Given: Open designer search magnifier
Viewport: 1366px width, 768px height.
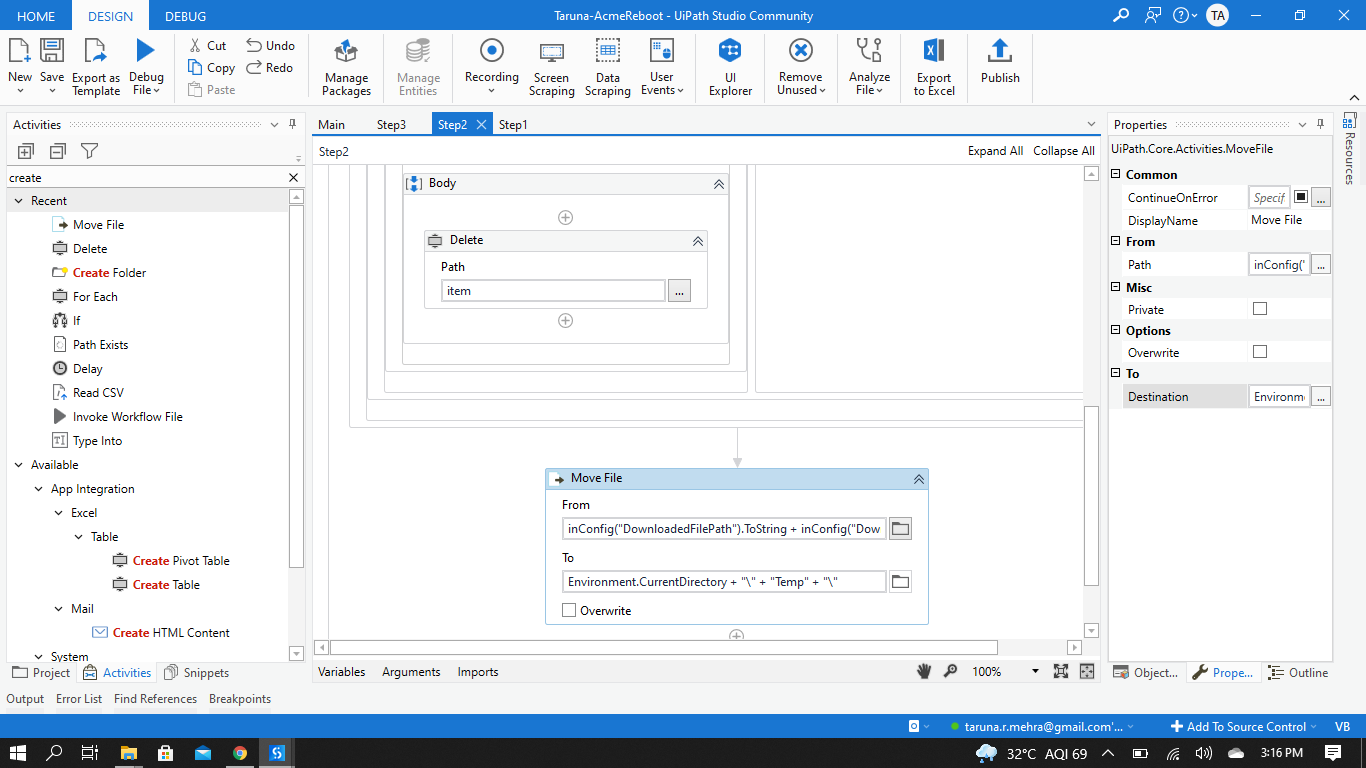Looking at the screenshot, I should tap(951, 672).
